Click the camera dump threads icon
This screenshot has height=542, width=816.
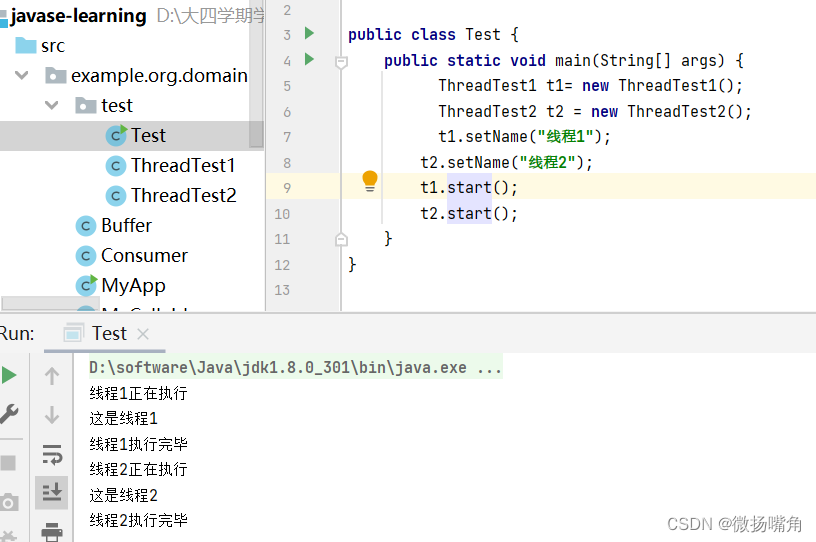point(9,503)
